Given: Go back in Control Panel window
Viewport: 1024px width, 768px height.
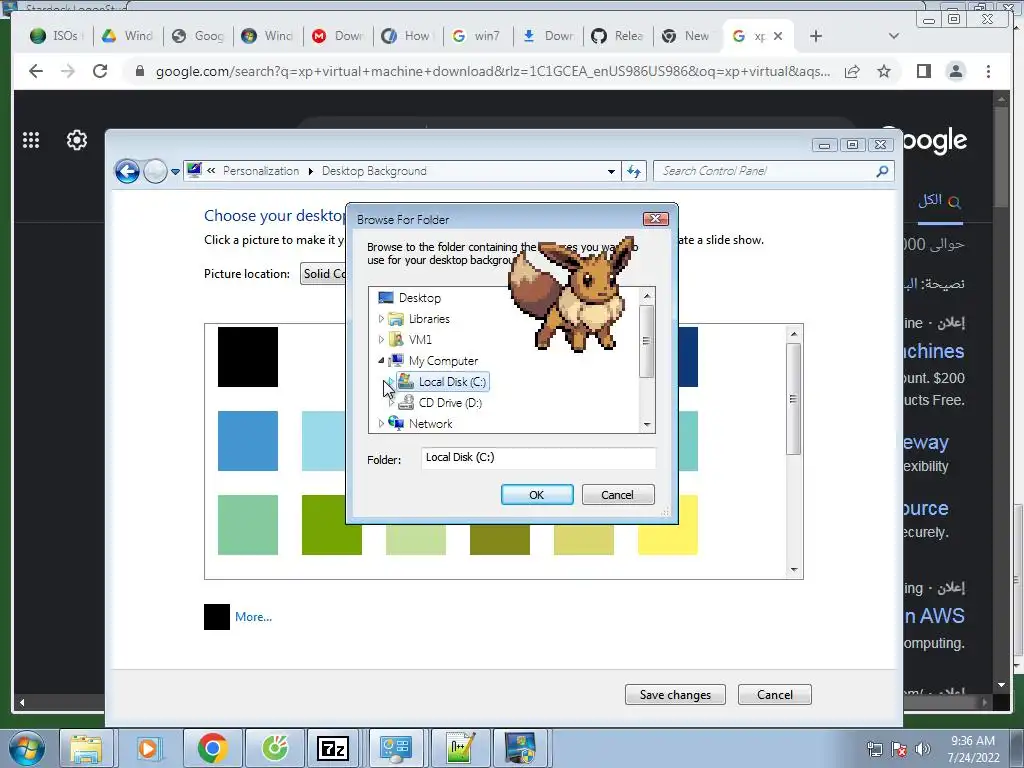Looking at the screenshot, I should pos(127,172).
